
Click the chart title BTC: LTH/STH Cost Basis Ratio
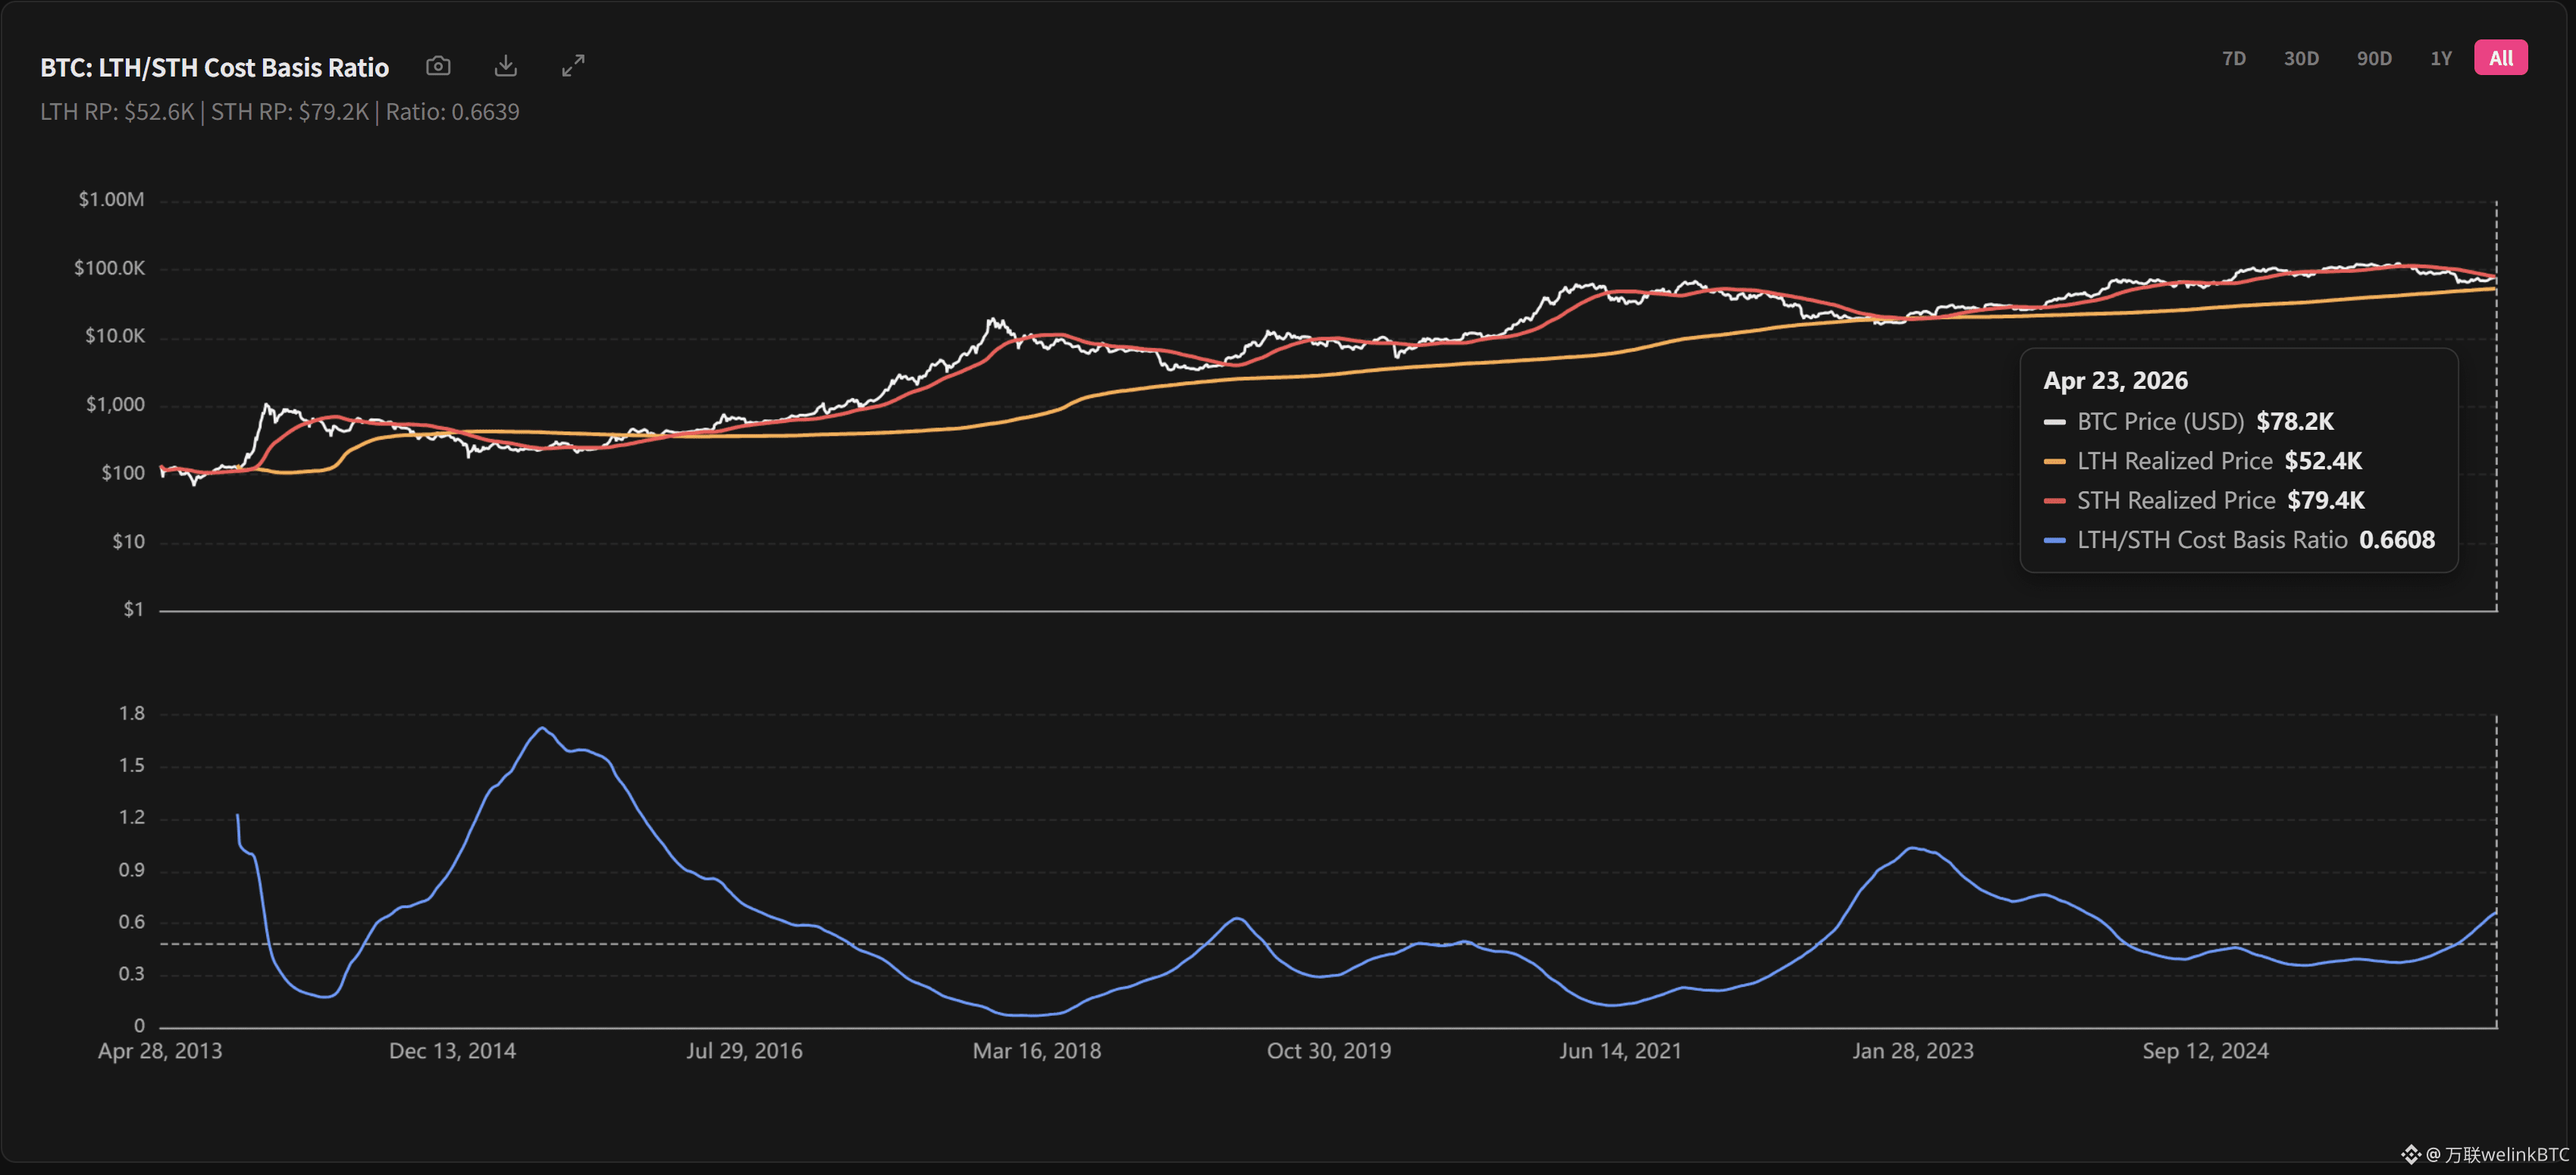(x=214, y=67)
